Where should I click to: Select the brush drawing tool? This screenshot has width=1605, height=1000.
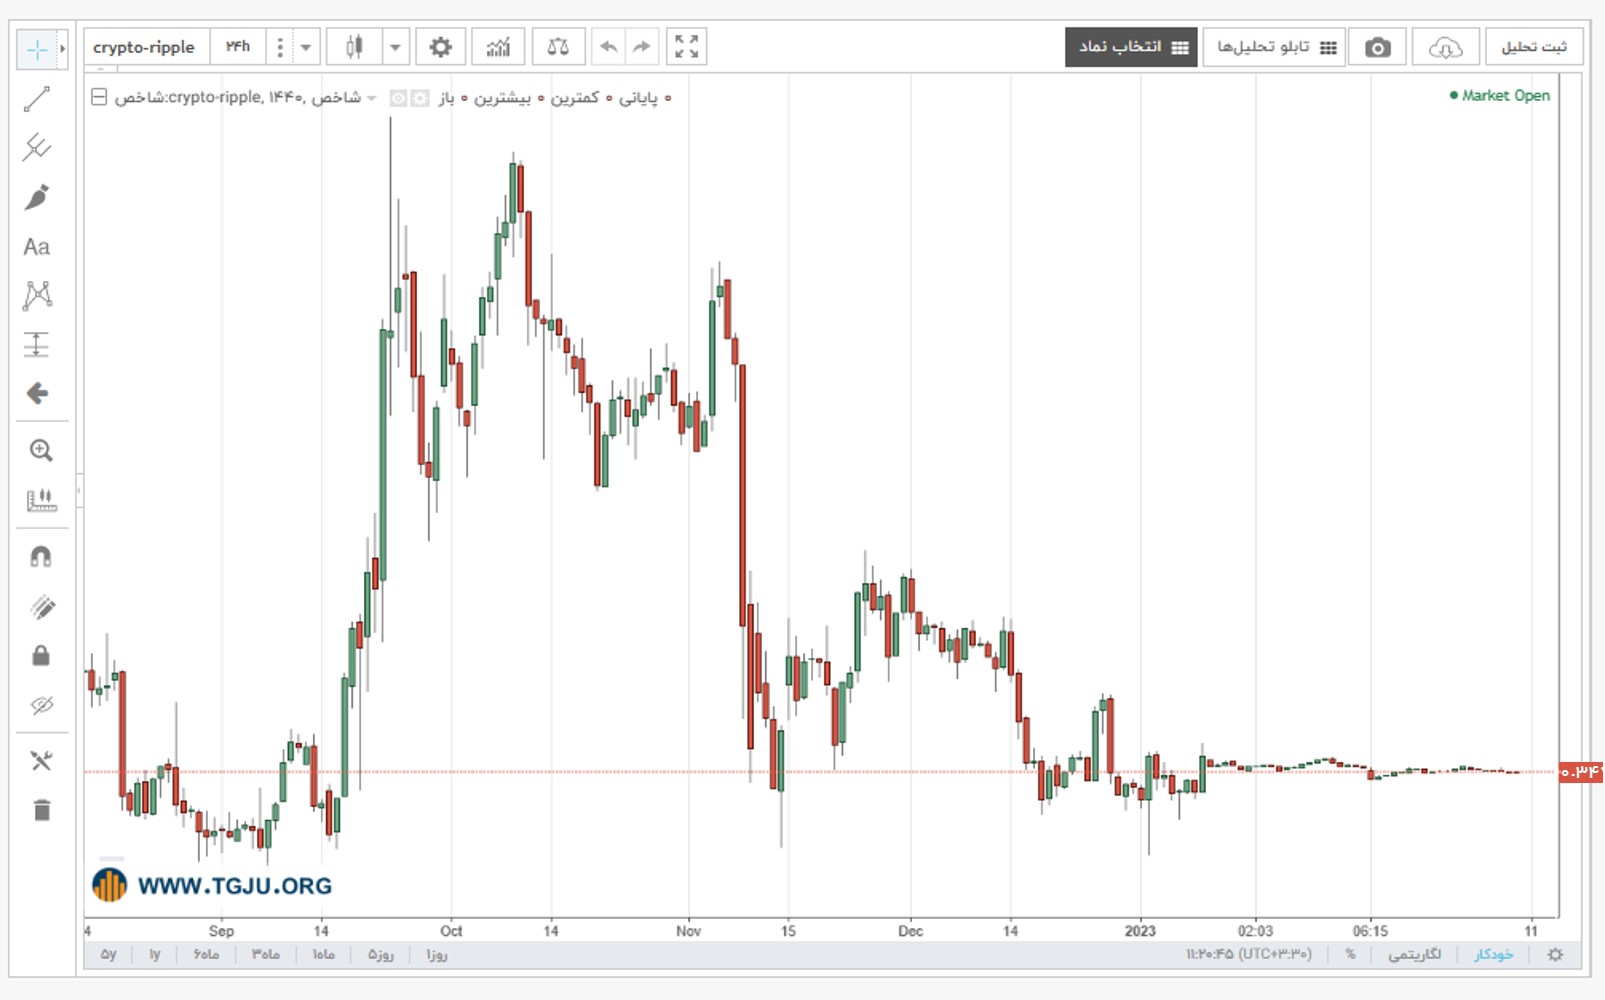coord(37,197)
